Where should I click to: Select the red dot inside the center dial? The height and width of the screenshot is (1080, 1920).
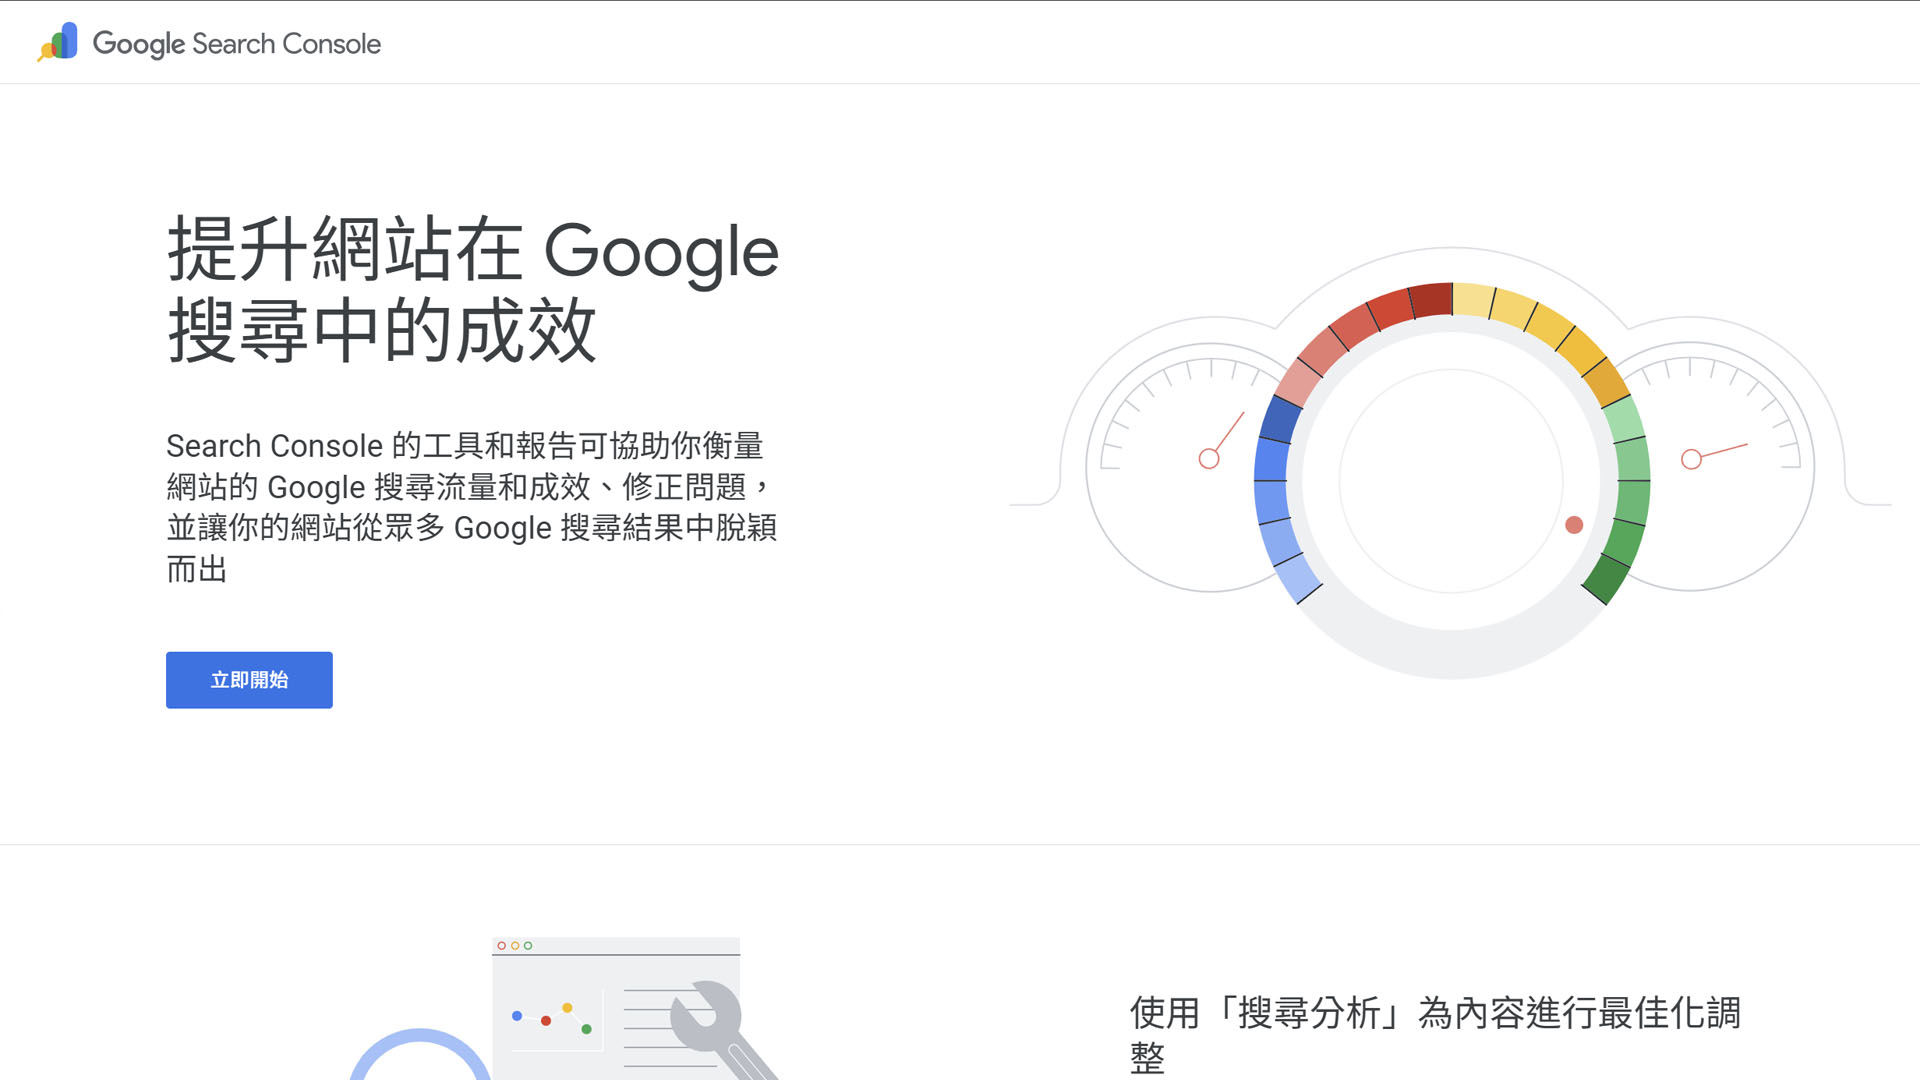point(1574,525)
